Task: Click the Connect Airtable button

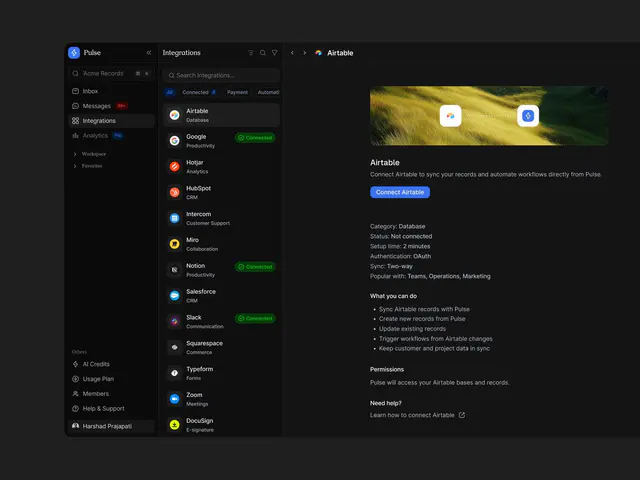Action: pos(400,192)
